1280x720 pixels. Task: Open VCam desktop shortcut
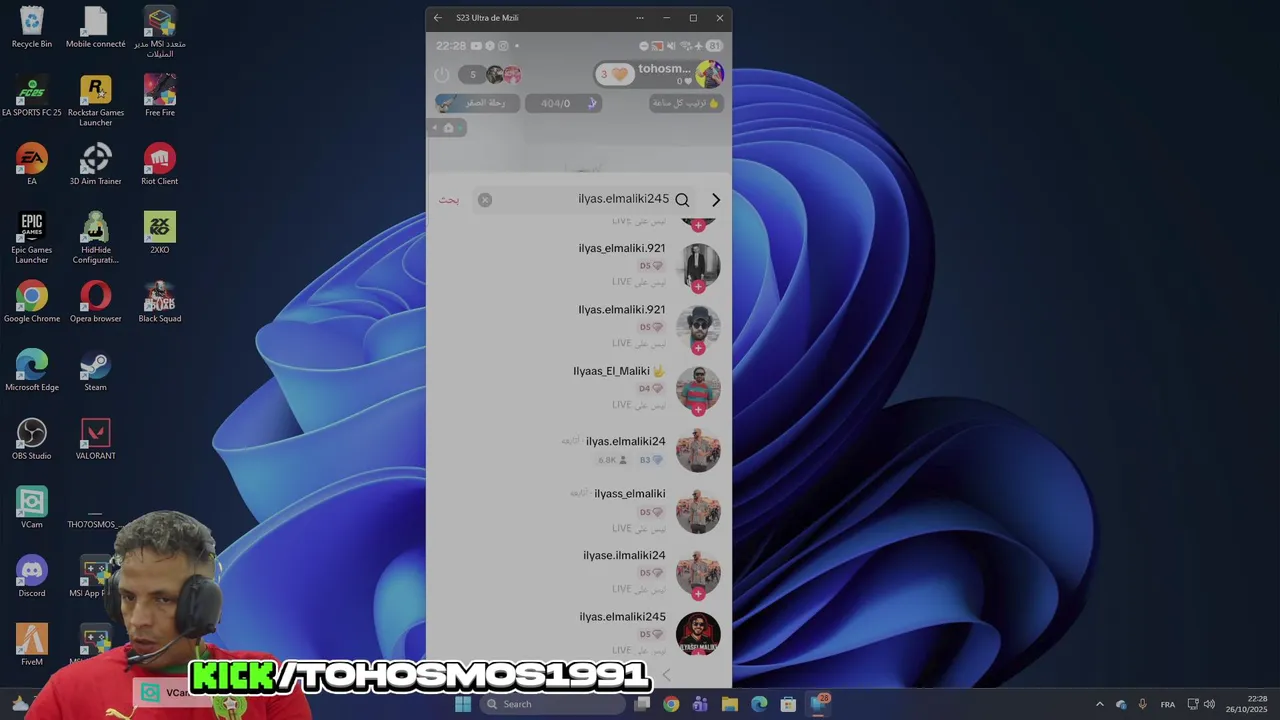click(x=32, y=508)
